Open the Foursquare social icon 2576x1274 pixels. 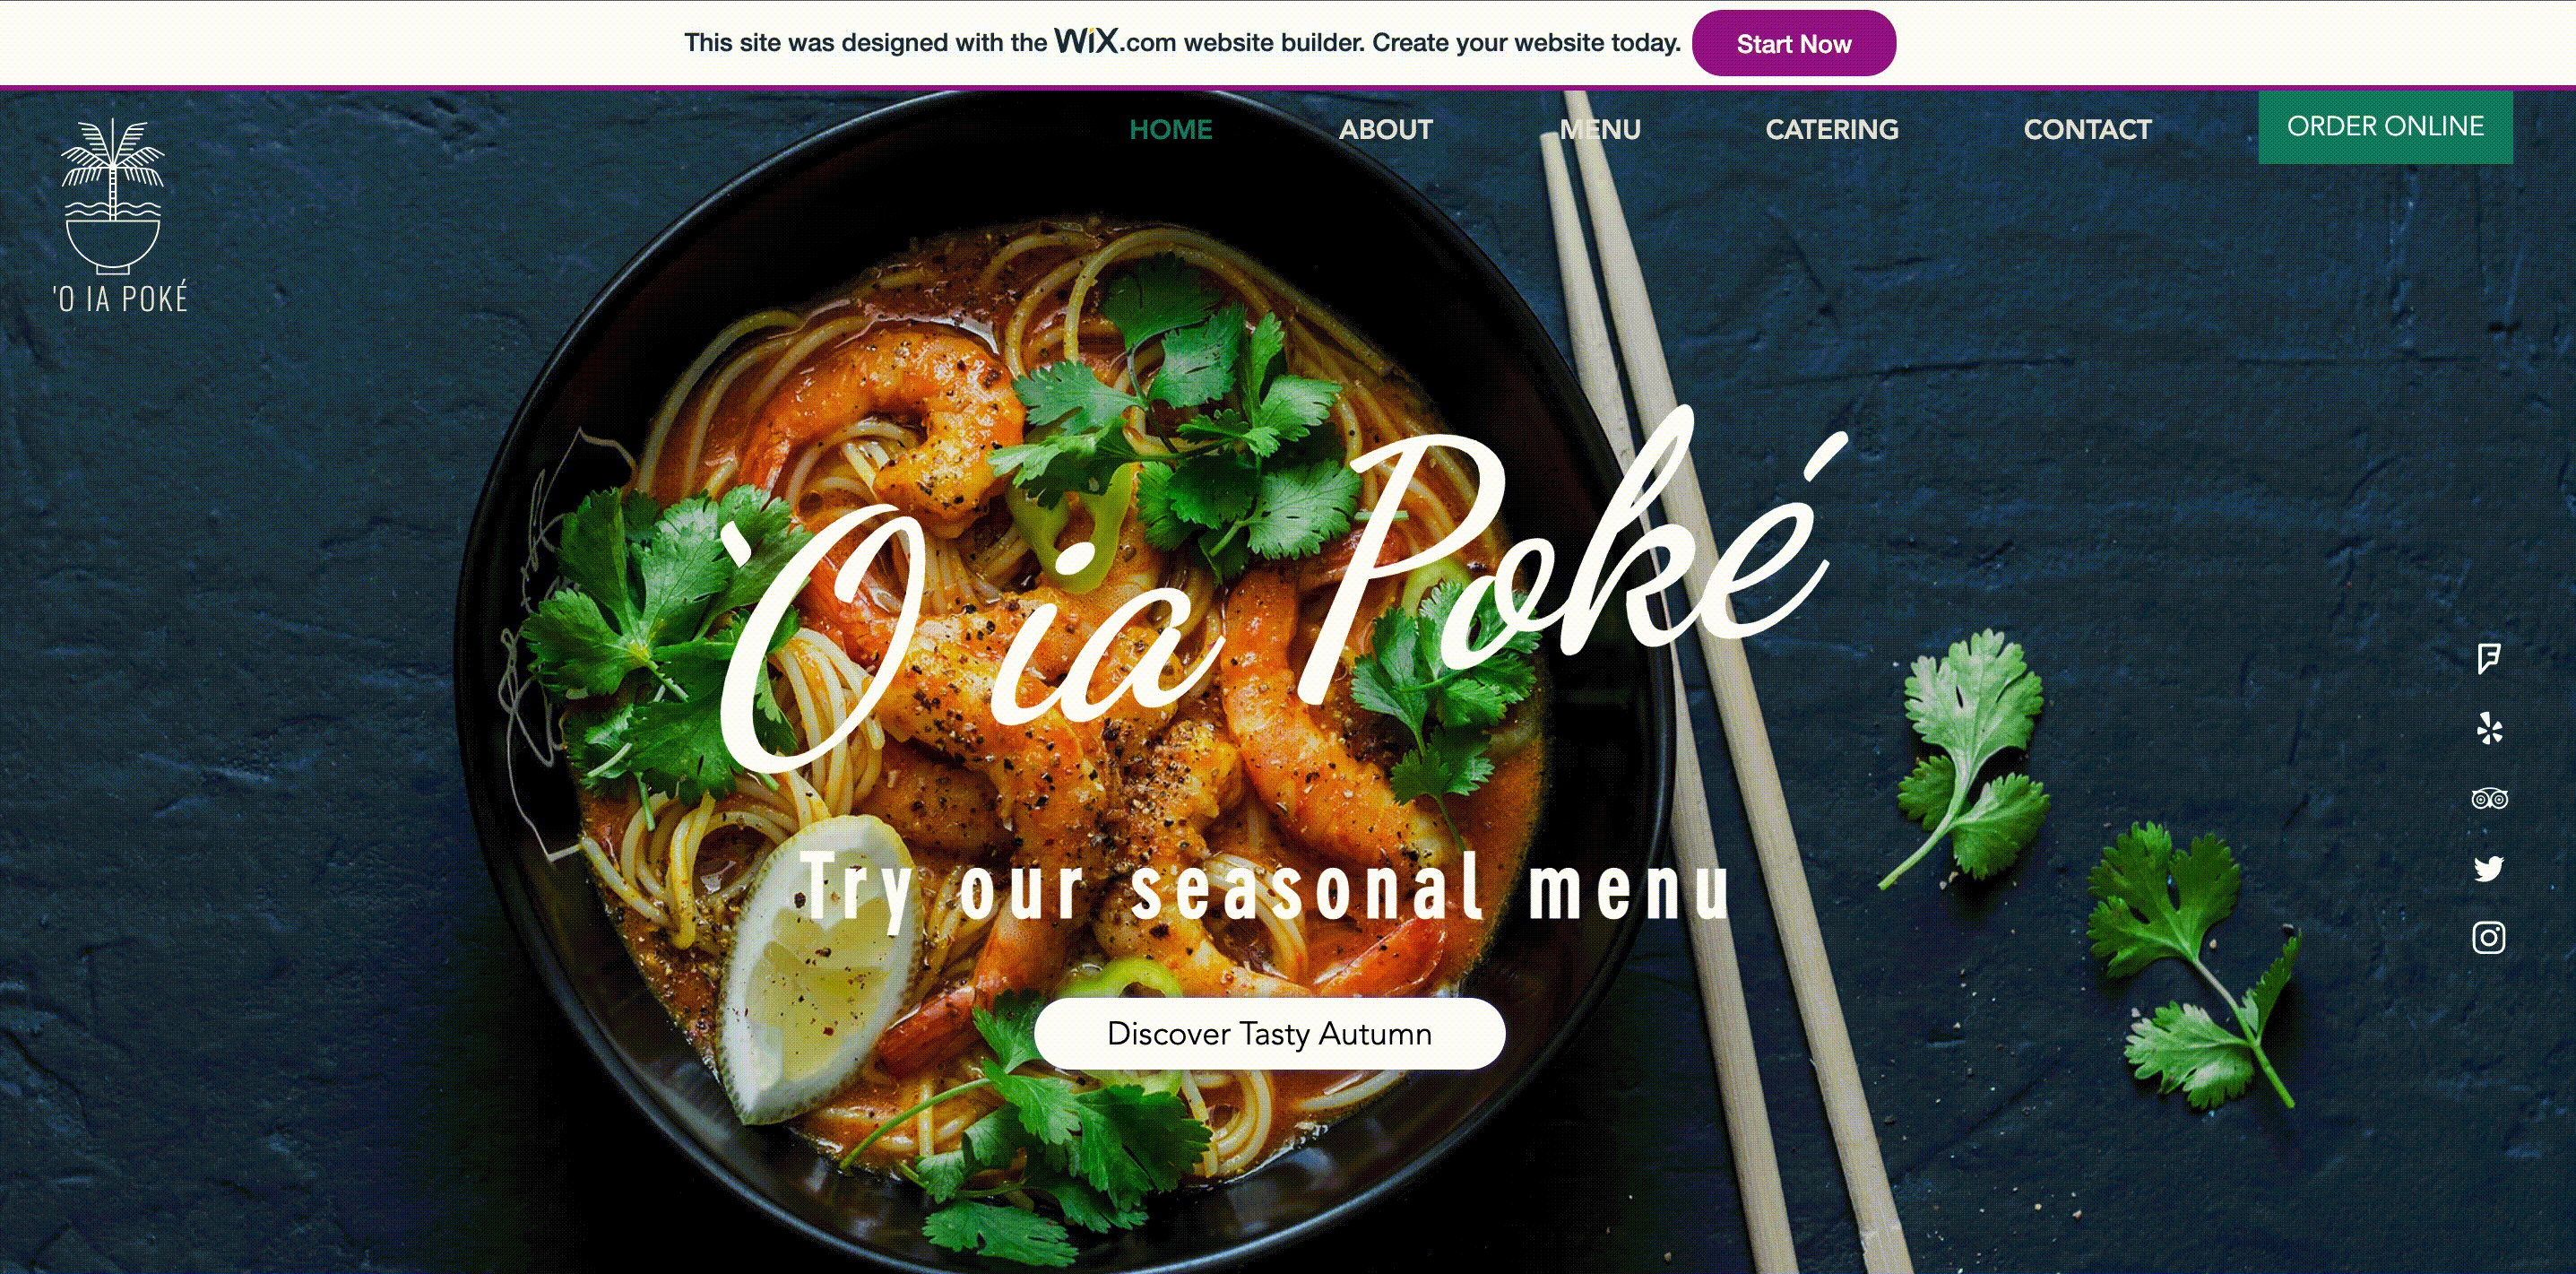[2489, 658]
